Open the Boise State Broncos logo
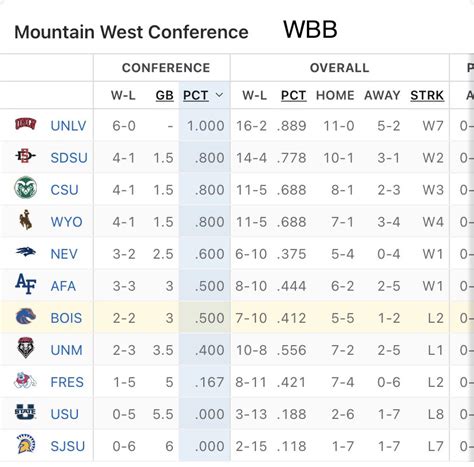 tap(26, 316)
